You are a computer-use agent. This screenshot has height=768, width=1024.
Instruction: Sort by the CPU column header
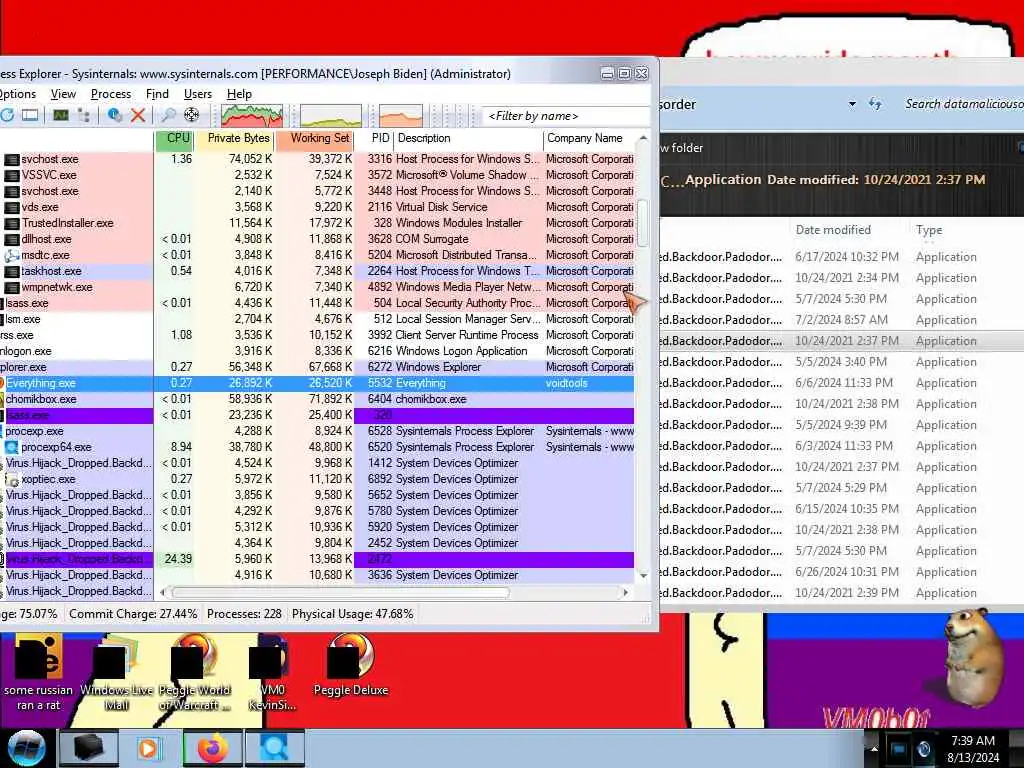point(175,138)
